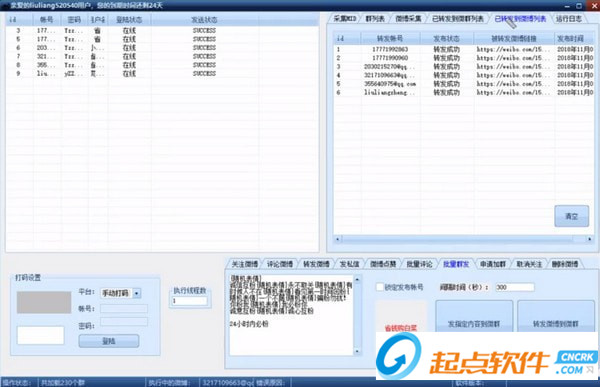Click forwarded list horizontal scrollbar left arrow
Screen dimensions: 600x387
(x=338, y=239)
